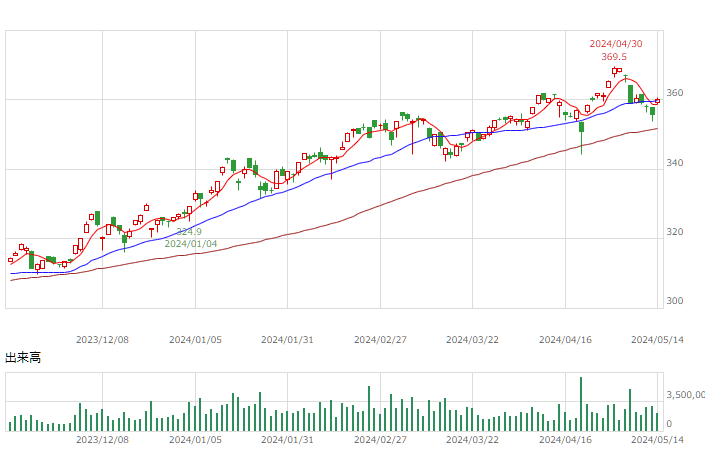Select the 320 price axis label
705x454 pixels.
674,231
